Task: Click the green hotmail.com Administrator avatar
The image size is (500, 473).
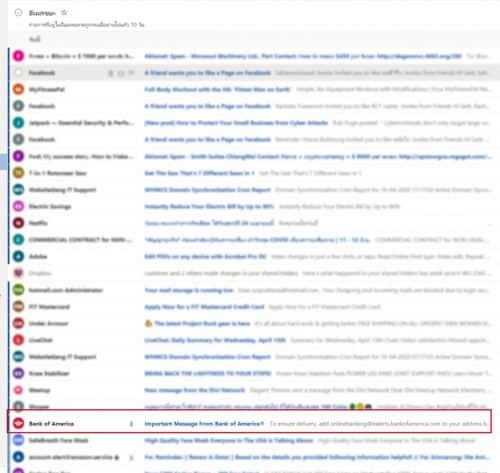Action: pyautogui.click(x=19, y=290)
